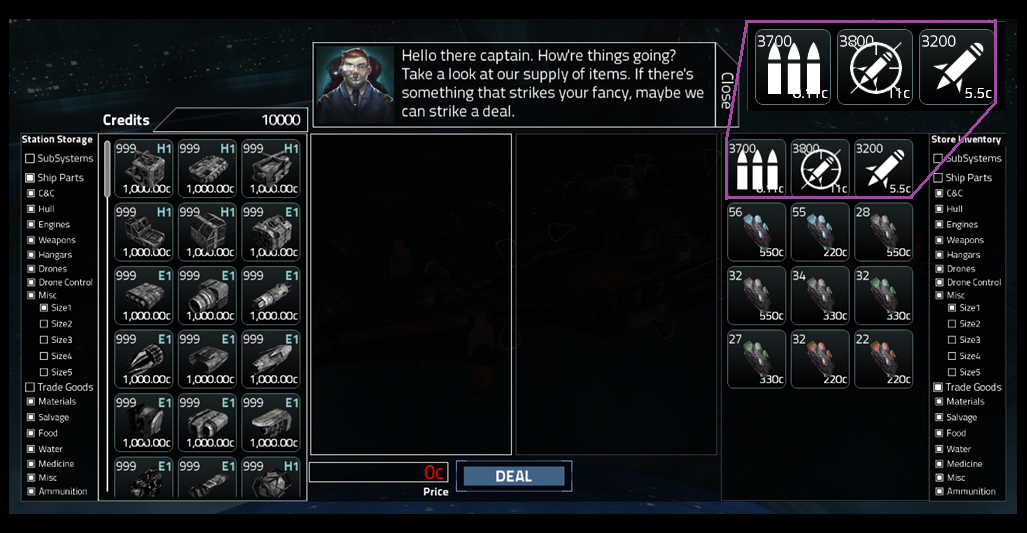Click the Station Storage scrollbar
The height and width of the screenshot is (533, 1027).
click(x=107, y=168)
